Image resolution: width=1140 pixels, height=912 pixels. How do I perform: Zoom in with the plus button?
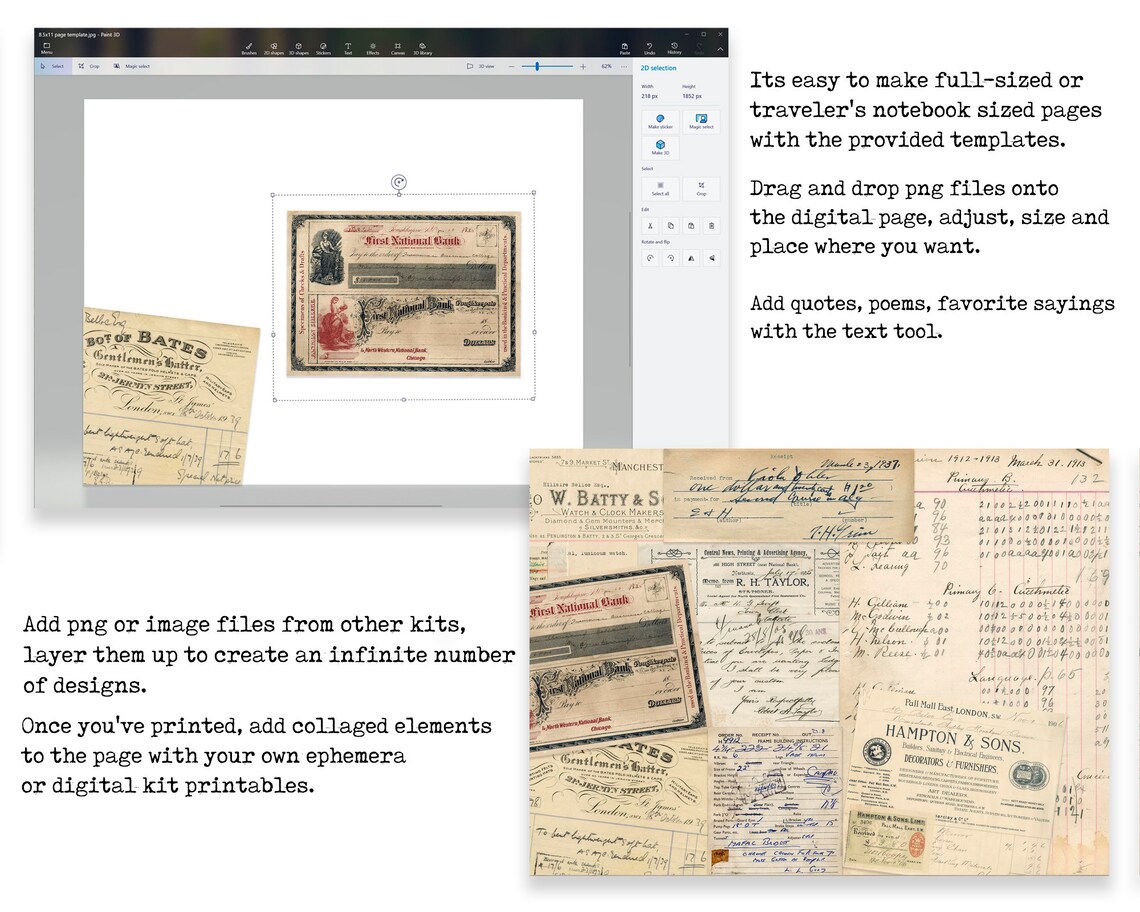pyautogui.click(x=582, y=66)
